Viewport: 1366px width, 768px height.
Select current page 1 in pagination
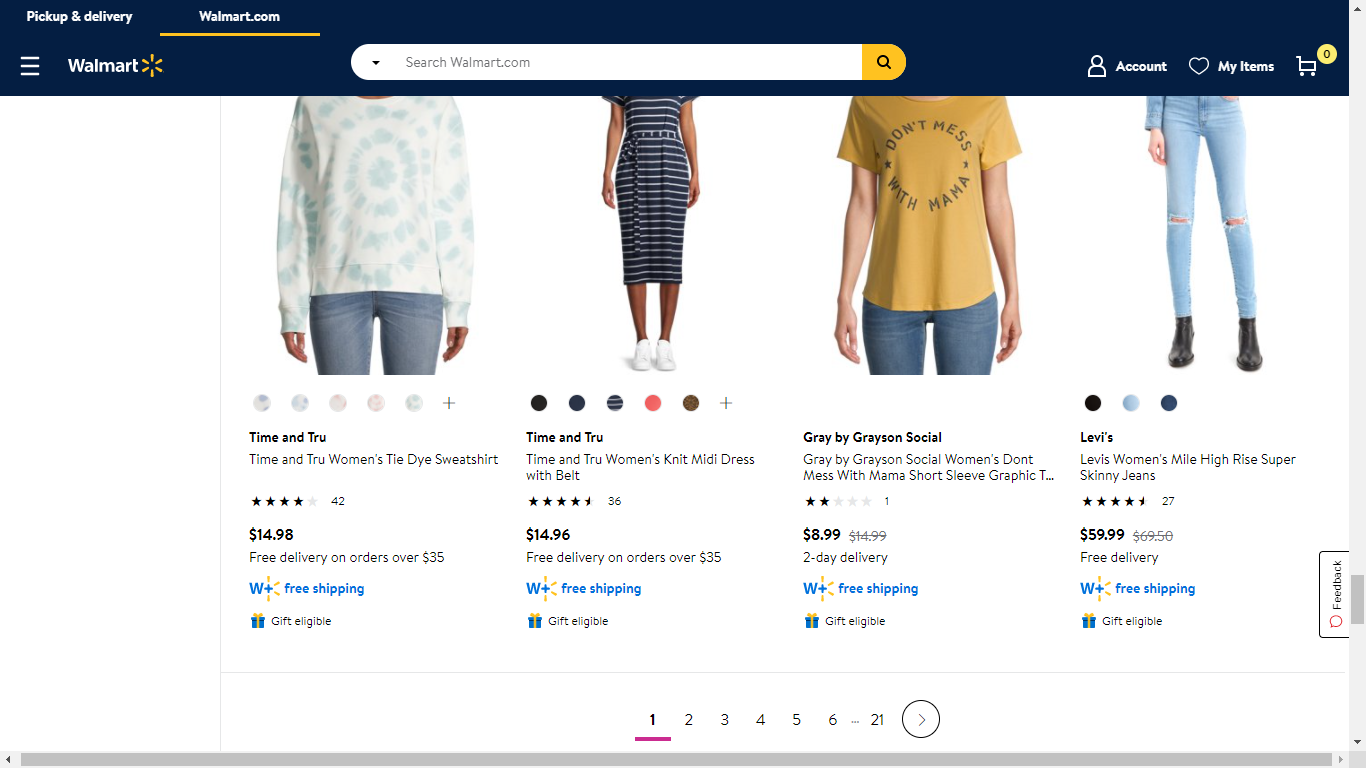click(x=653, y=720)
